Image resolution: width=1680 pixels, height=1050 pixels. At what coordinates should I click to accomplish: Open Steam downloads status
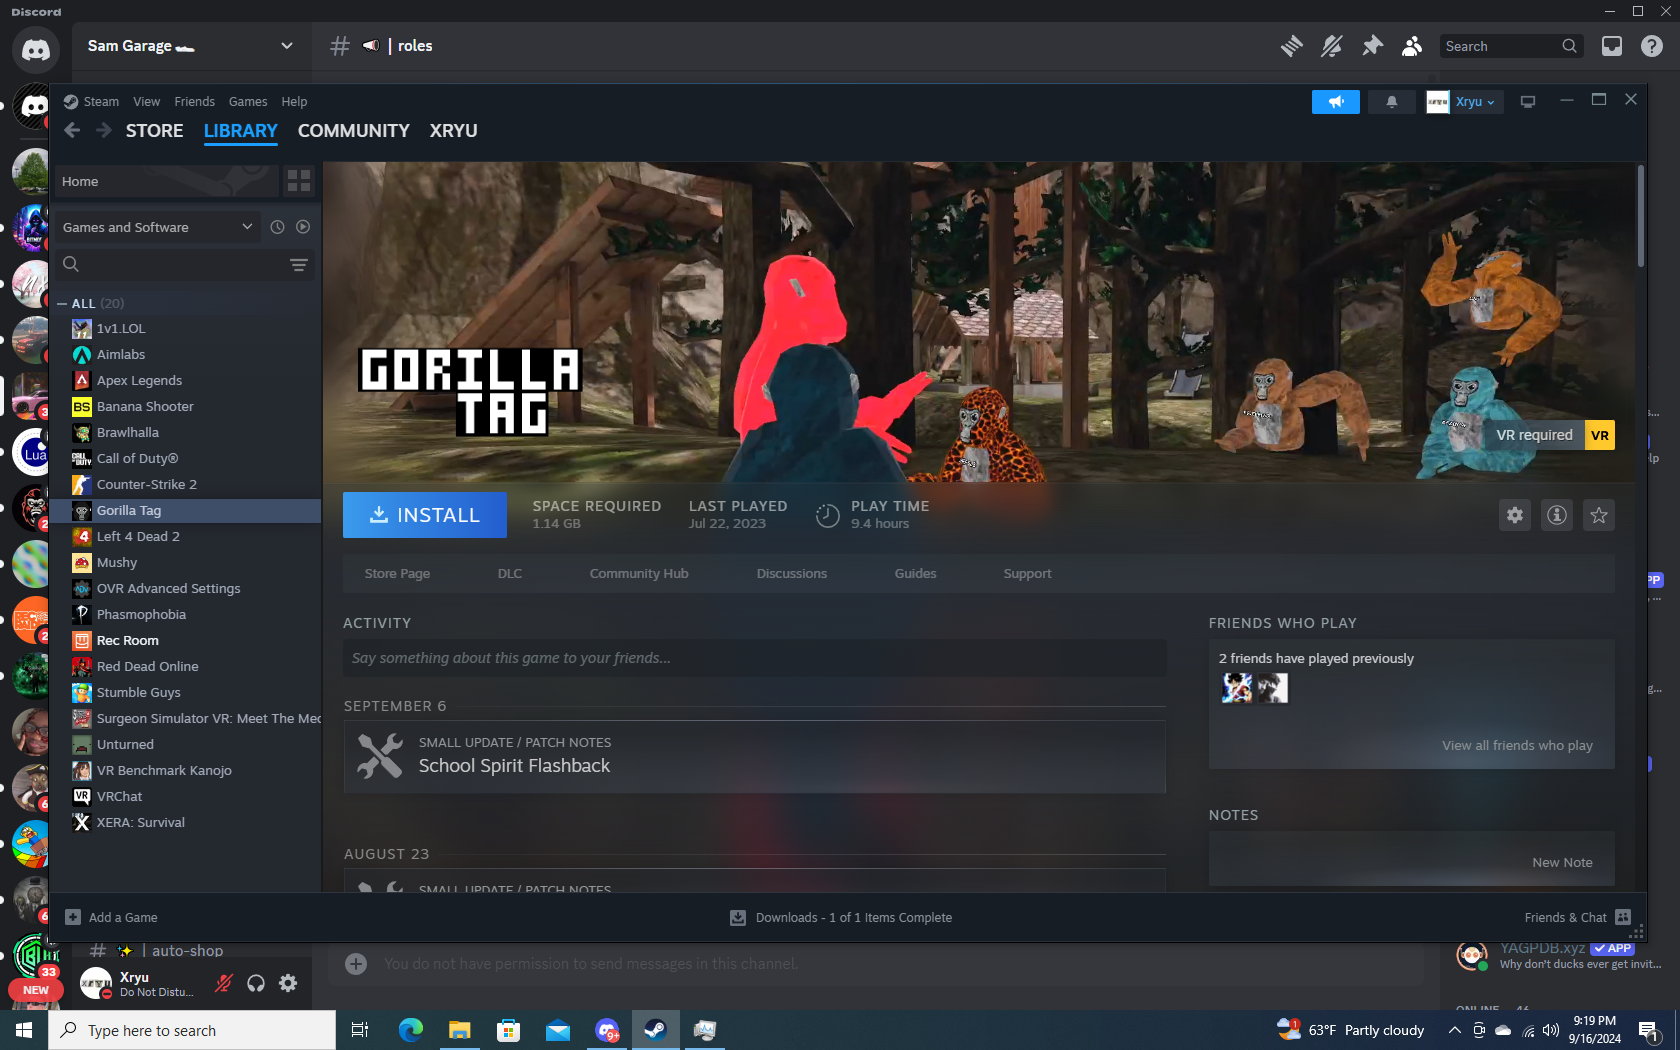point(841,917)
